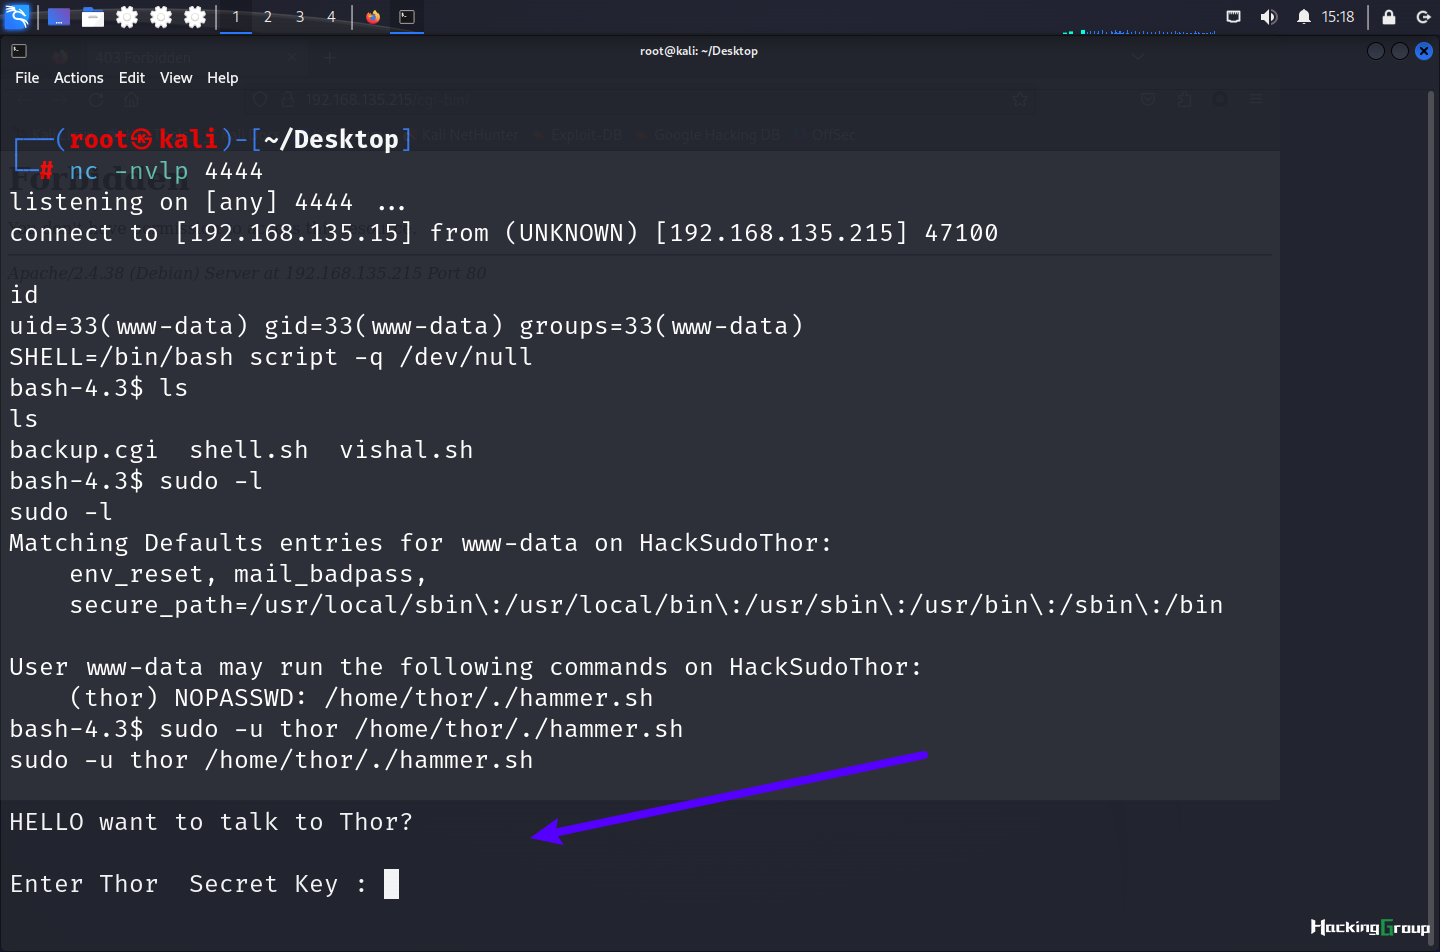
Task: Click the 'nc -nvlp 4444' command text
Action: (166, 171)
